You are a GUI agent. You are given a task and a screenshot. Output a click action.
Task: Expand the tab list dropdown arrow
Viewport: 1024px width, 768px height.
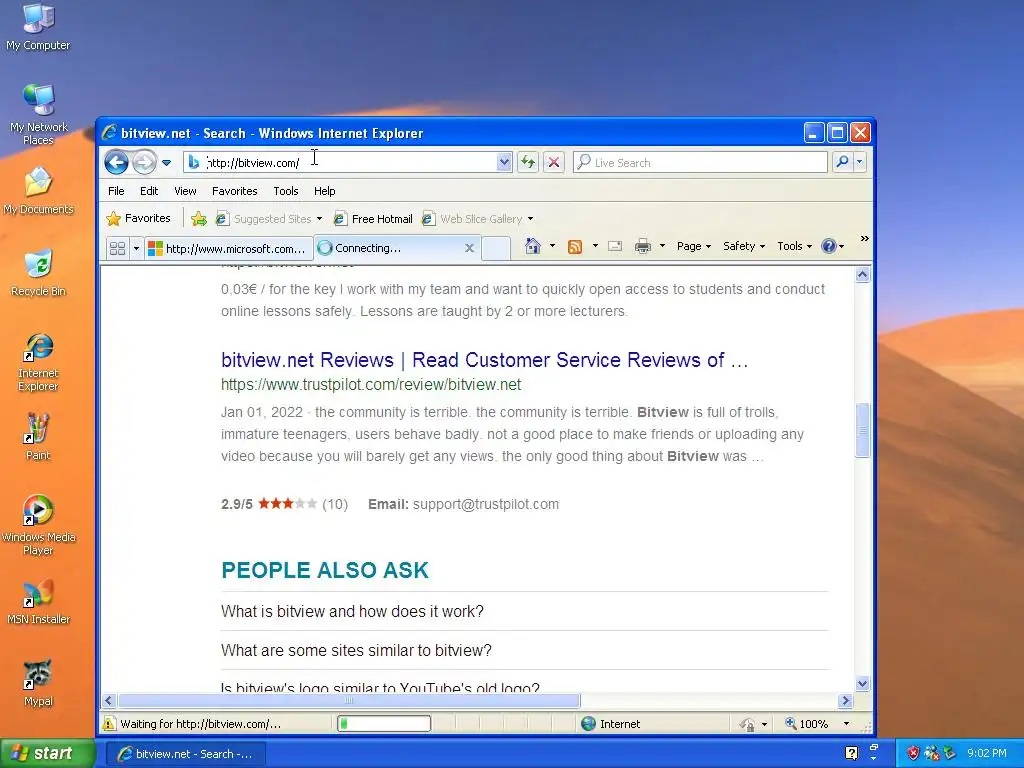pyautogui.click(x=136, y=248)
